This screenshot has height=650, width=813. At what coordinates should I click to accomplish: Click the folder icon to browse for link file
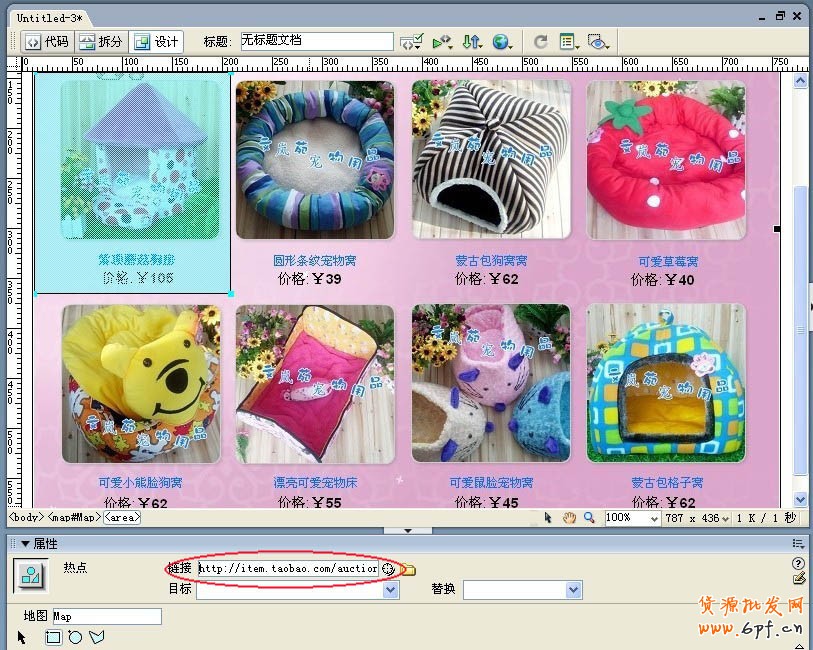pyautogui.click(x=409, y=569)
